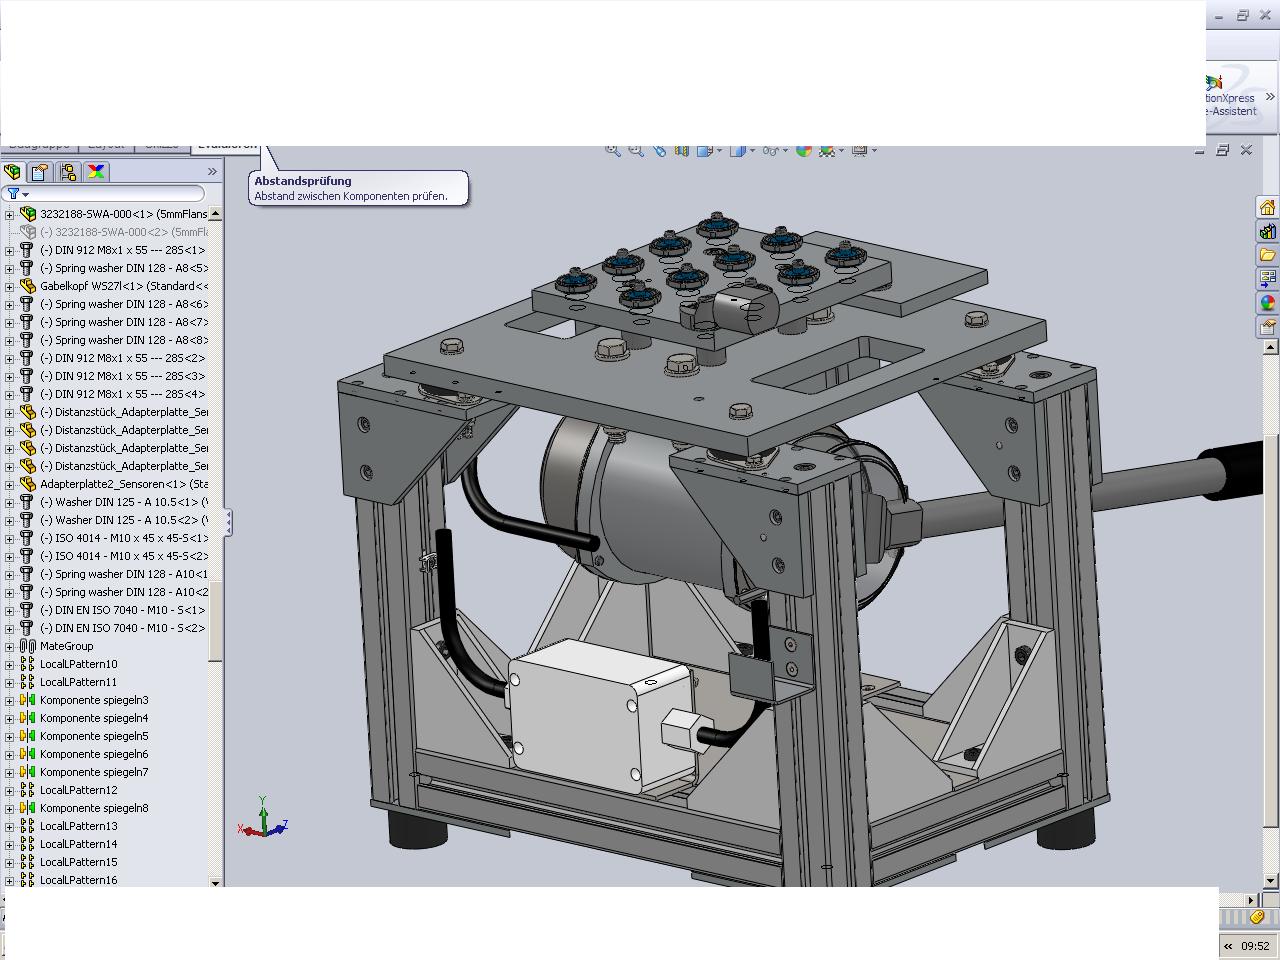The height and width of the screenshot is (960, 1280).
Task: Select Spring washer DIN 128 - A8<7>
Action: 123,322
